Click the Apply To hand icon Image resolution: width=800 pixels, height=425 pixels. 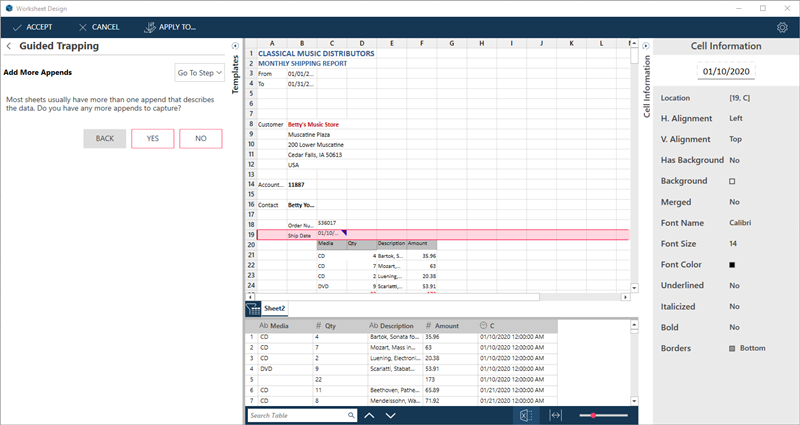(151, 27)
